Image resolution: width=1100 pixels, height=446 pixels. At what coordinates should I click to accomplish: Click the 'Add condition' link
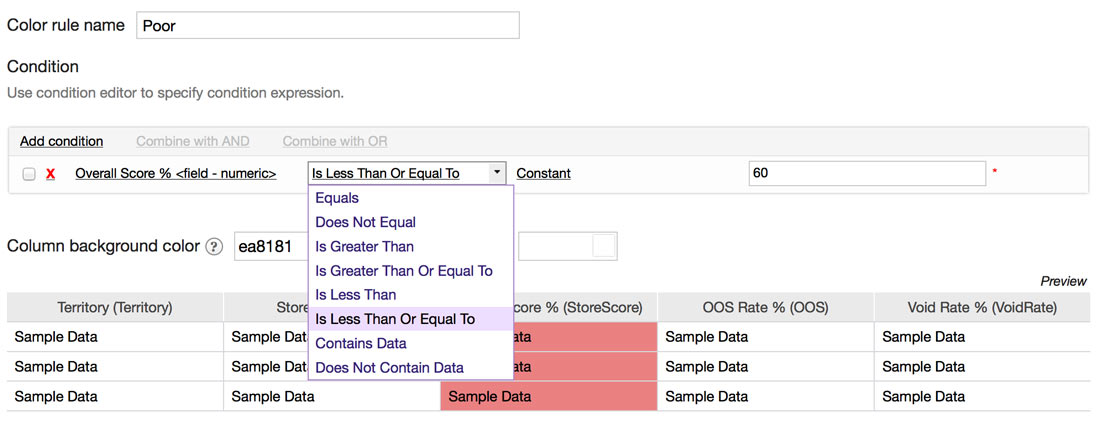click(61, 141)
